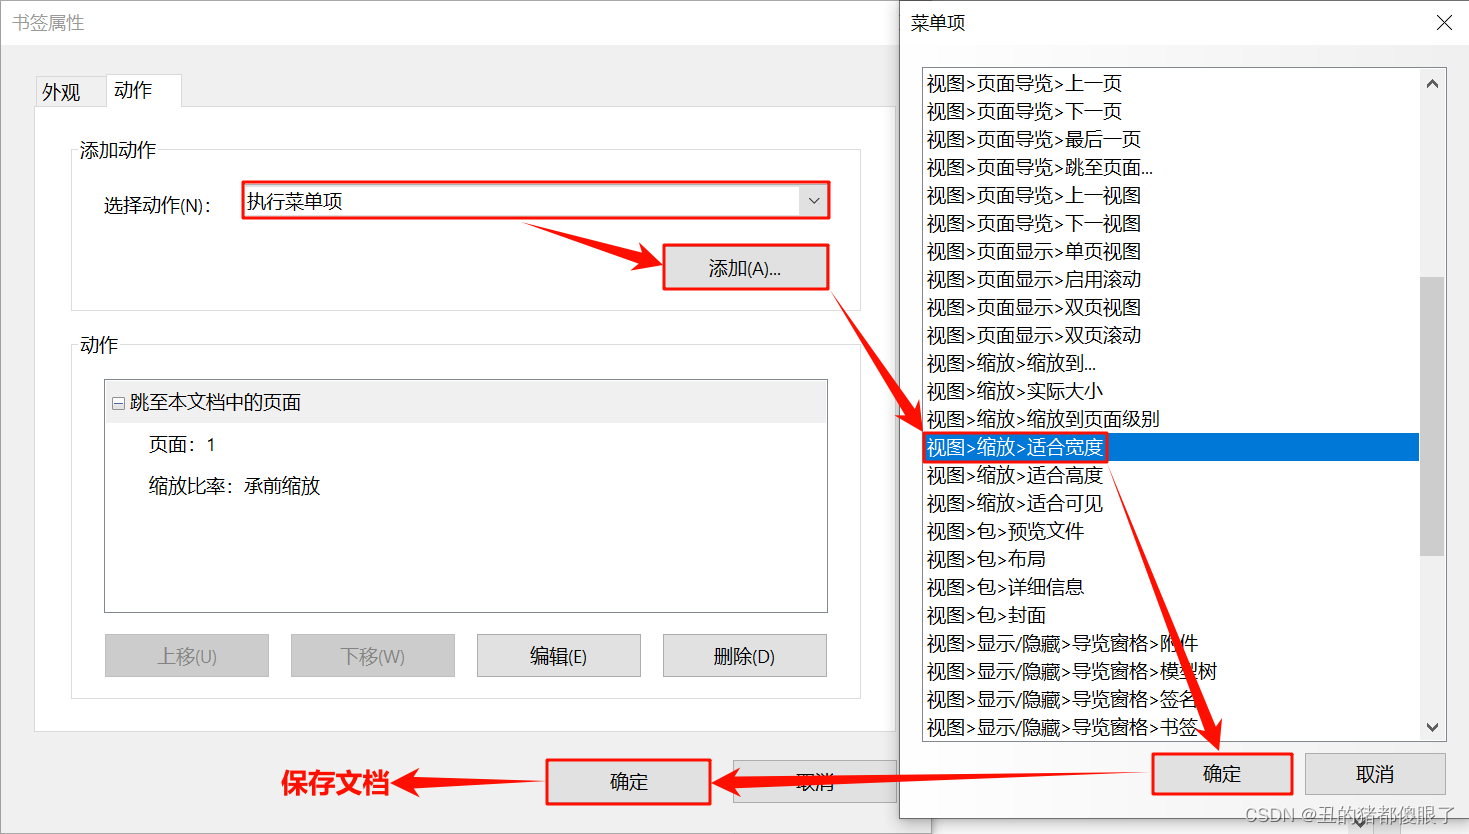
Task: Confirm bookmark properties with 确定
Action: (x=629, y=782)
